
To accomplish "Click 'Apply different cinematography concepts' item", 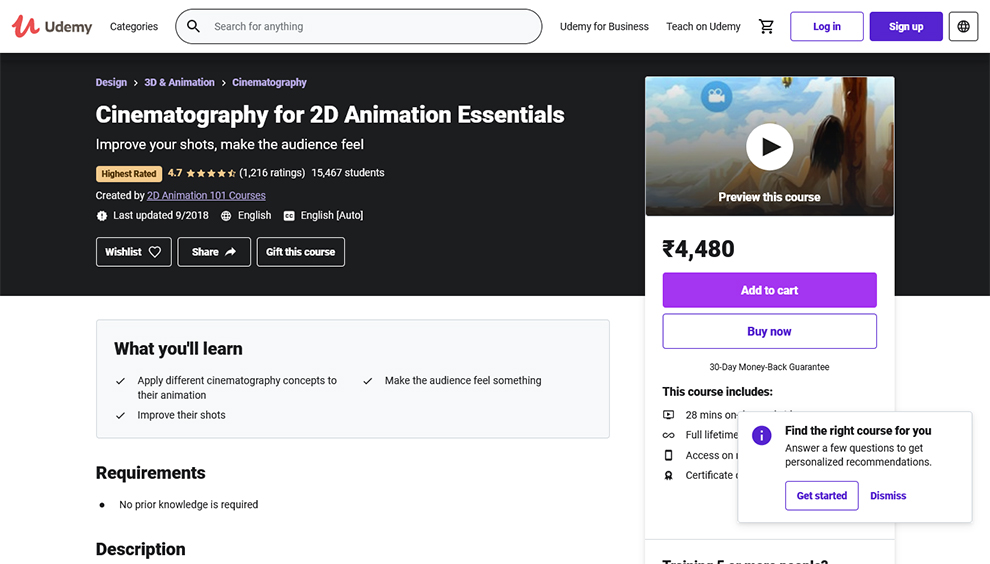I will pyautogui.click(x=237, y=388).
